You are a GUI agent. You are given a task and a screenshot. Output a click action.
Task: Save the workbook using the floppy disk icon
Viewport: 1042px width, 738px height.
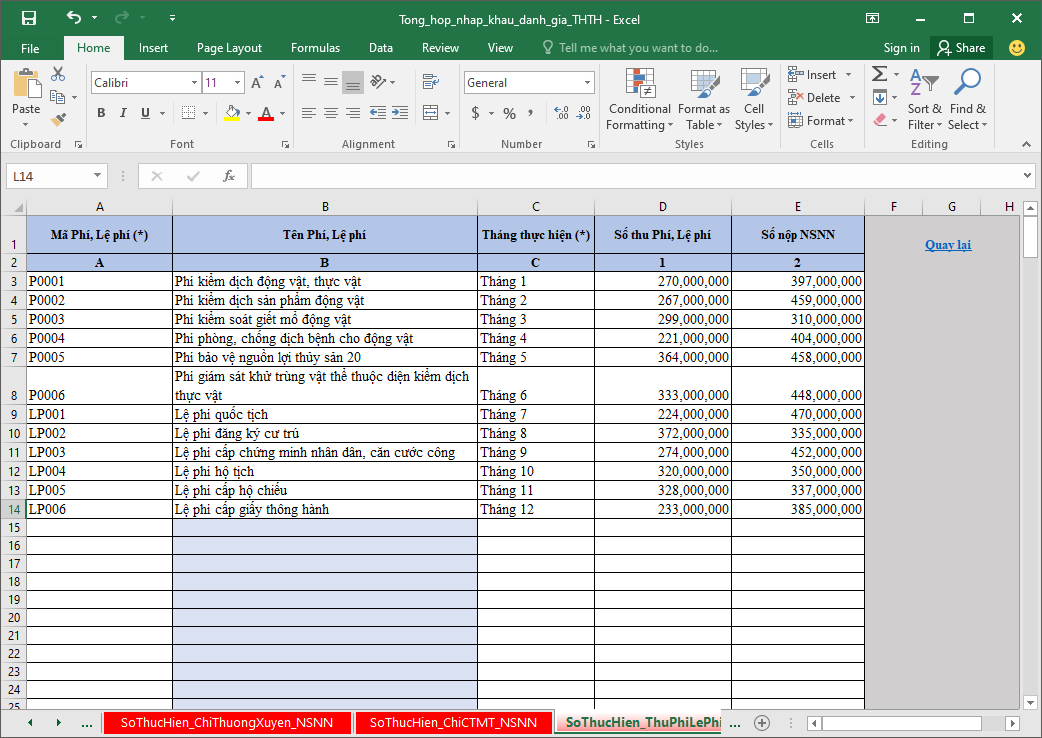[x=29, y=18]
